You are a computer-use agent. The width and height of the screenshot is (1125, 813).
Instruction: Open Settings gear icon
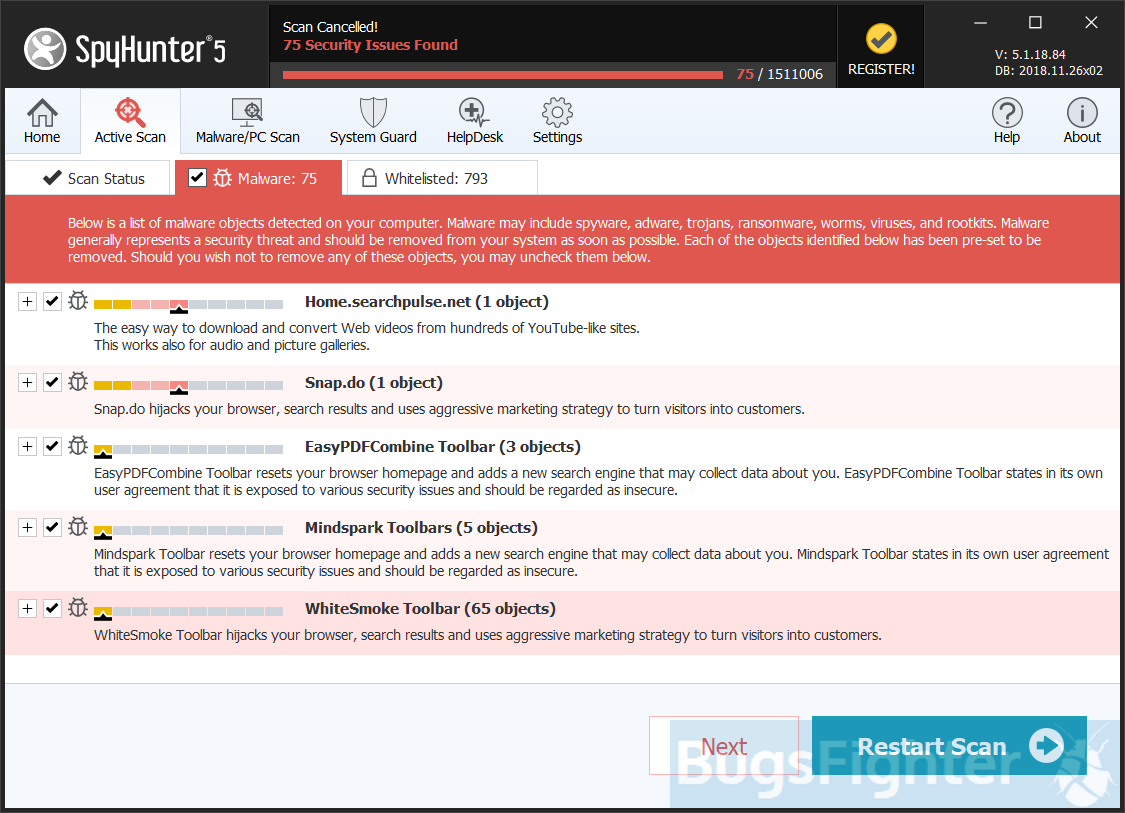coord(557,113)
